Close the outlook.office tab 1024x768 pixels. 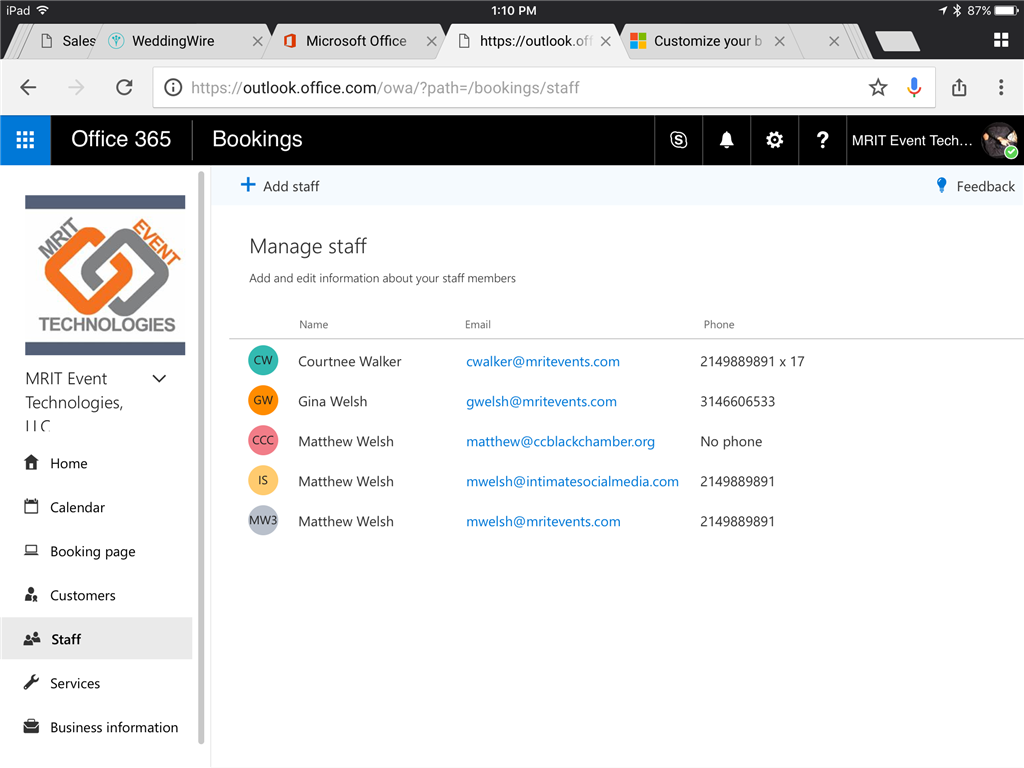pos(605,41)
